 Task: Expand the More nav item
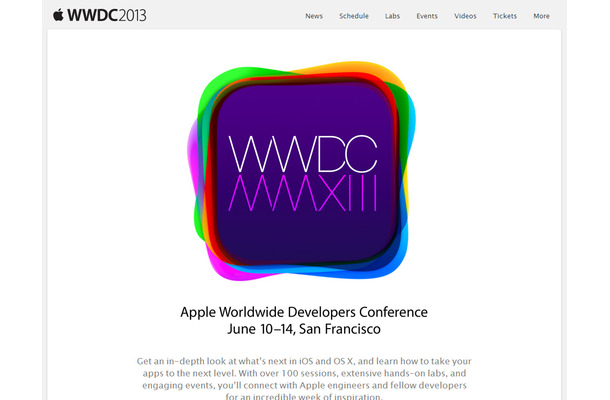(x=541, y=16)
